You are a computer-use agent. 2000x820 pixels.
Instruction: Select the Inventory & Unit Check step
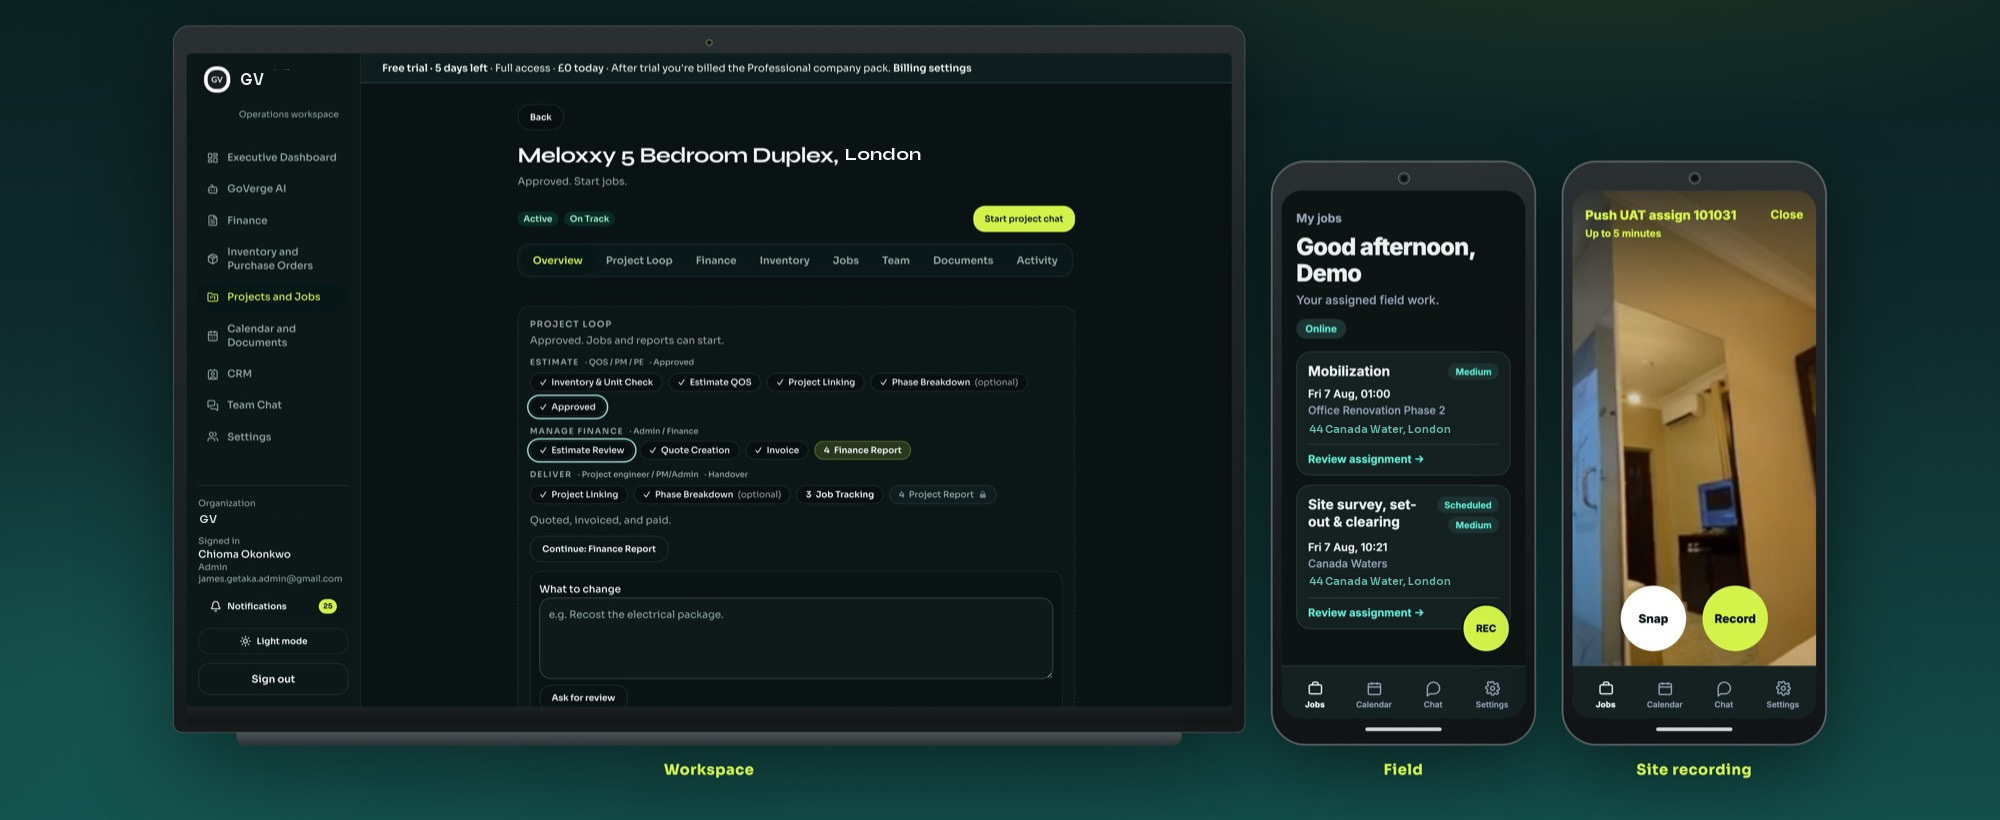click(x=596, y=382)
